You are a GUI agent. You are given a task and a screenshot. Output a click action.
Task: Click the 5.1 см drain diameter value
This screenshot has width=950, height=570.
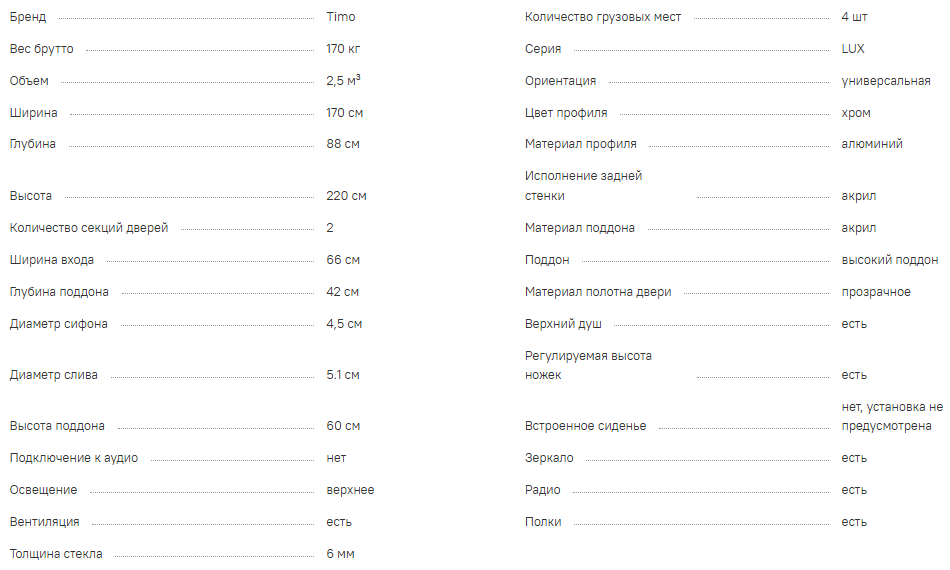(x=342, y=375)
